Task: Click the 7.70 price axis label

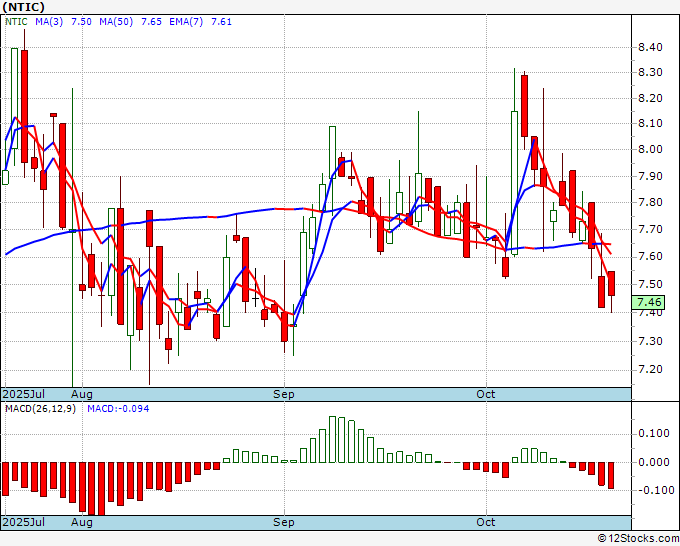Action: coord(650,229)
